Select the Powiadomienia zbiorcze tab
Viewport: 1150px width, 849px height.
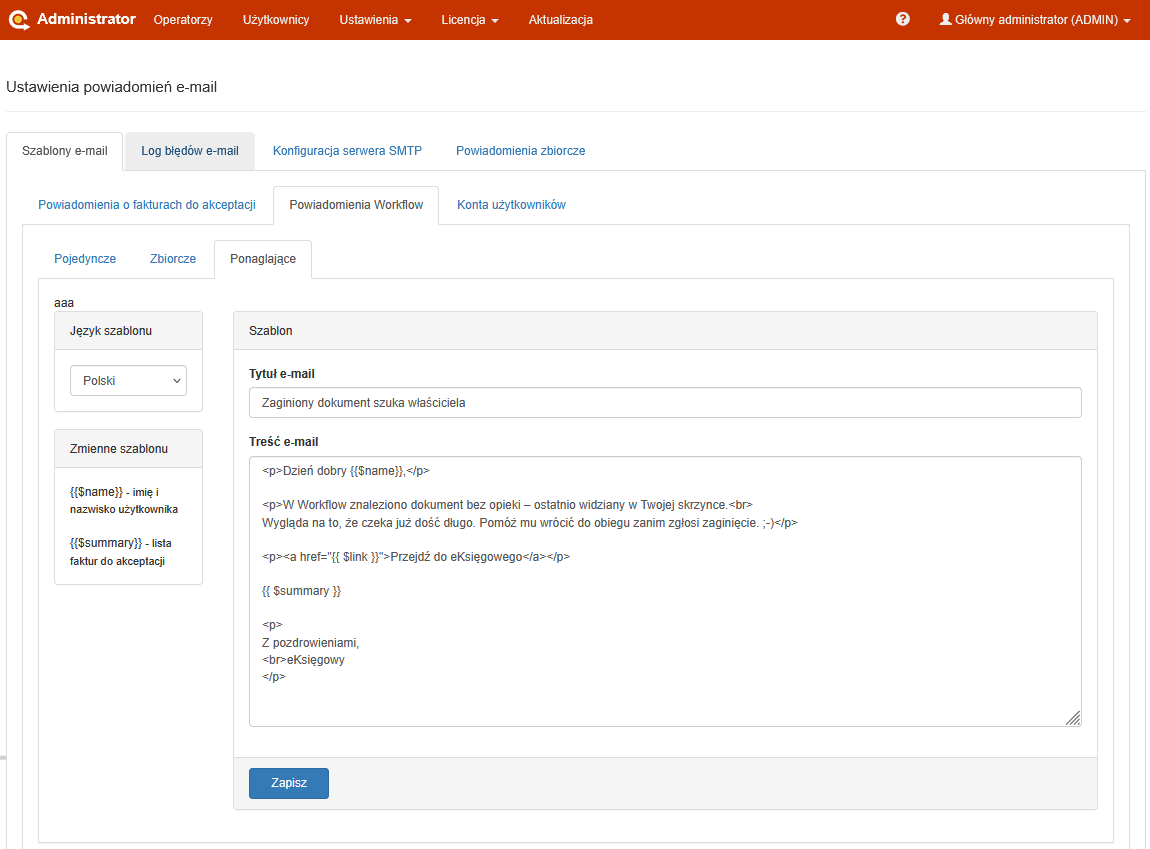tap(520, 151)
